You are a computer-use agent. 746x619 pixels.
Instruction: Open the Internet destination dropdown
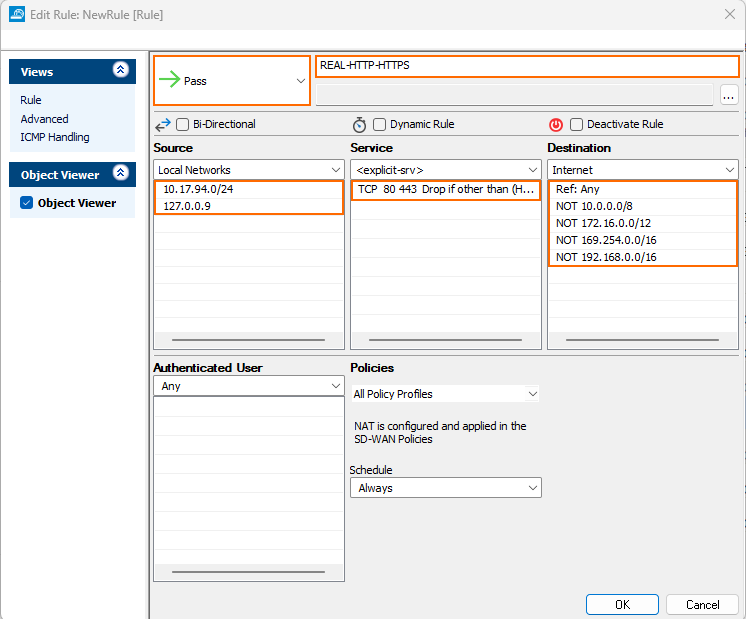(x=642, y=170)
